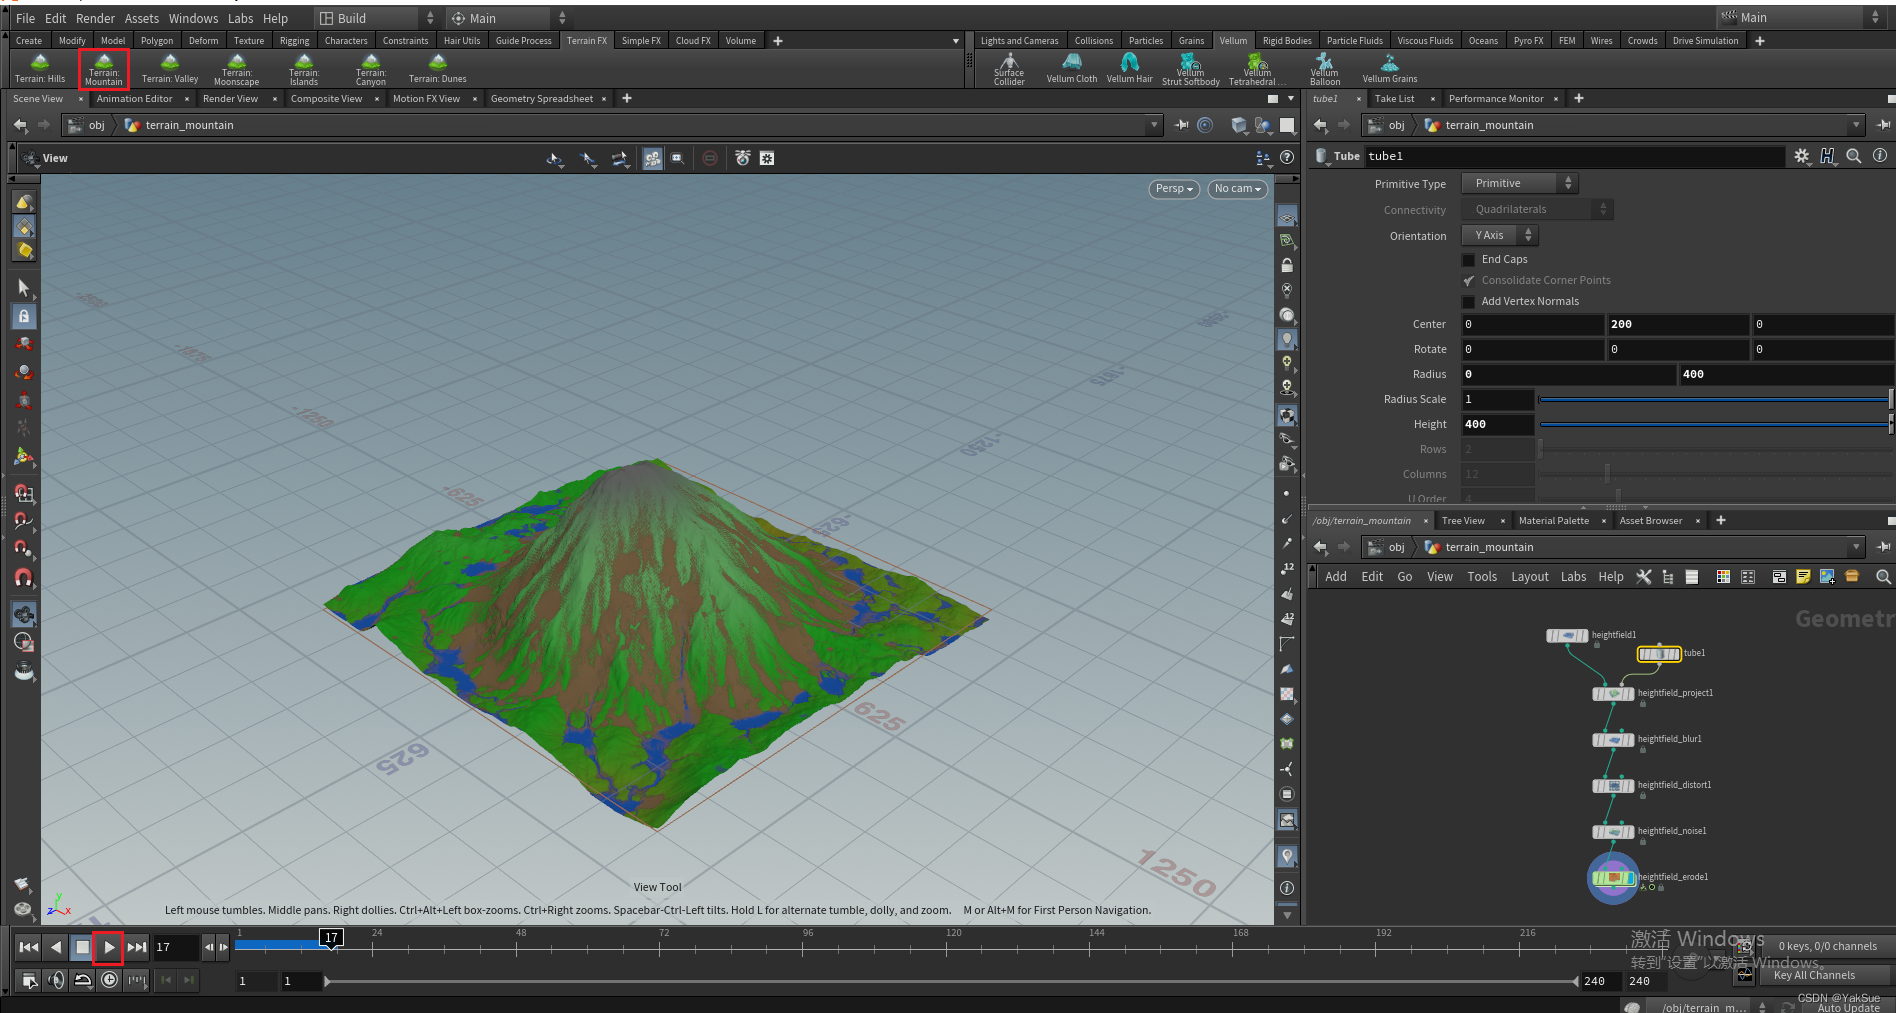This screenshot has width=1896, height=1013.
Task: Switch to the Geometry Spreadsheet tab
Action: (x=542, y=99)
